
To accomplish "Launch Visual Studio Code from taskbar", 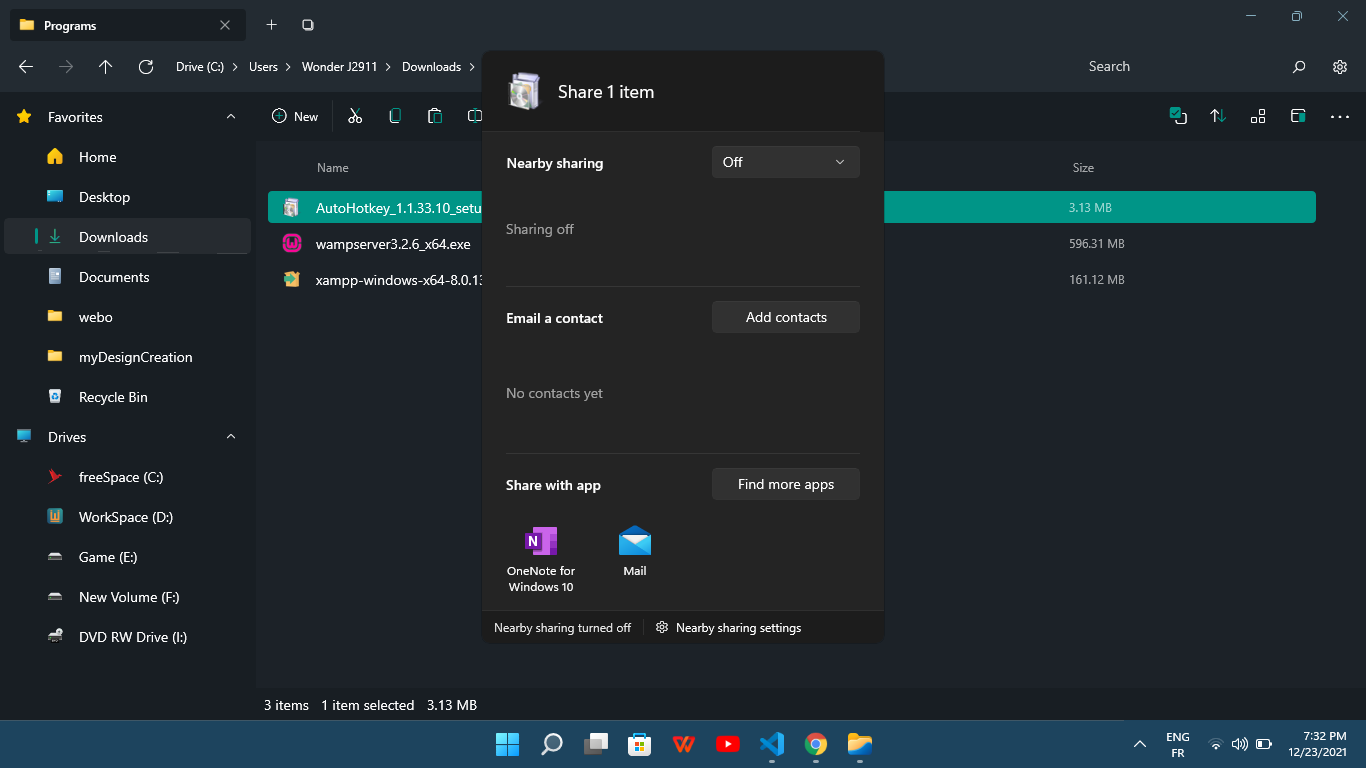I will tap(772, 744).
